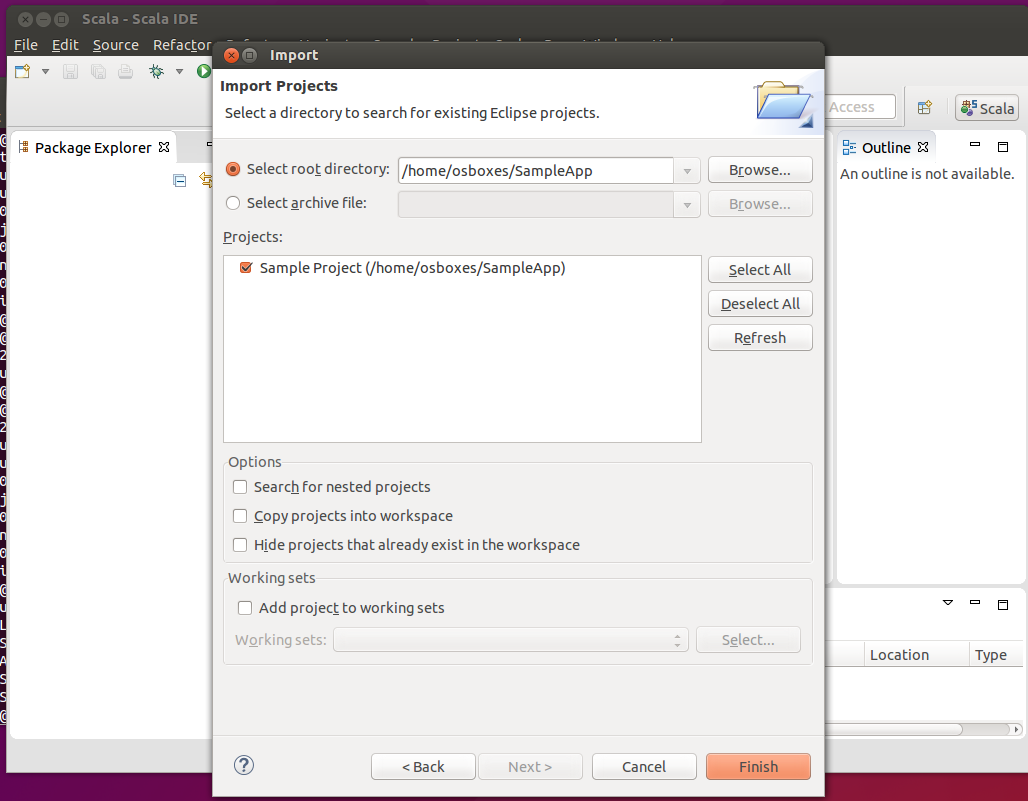Click the help question mark icon in Import dialog
Viewport: 1028px width, 801px height.
[244, 765]
